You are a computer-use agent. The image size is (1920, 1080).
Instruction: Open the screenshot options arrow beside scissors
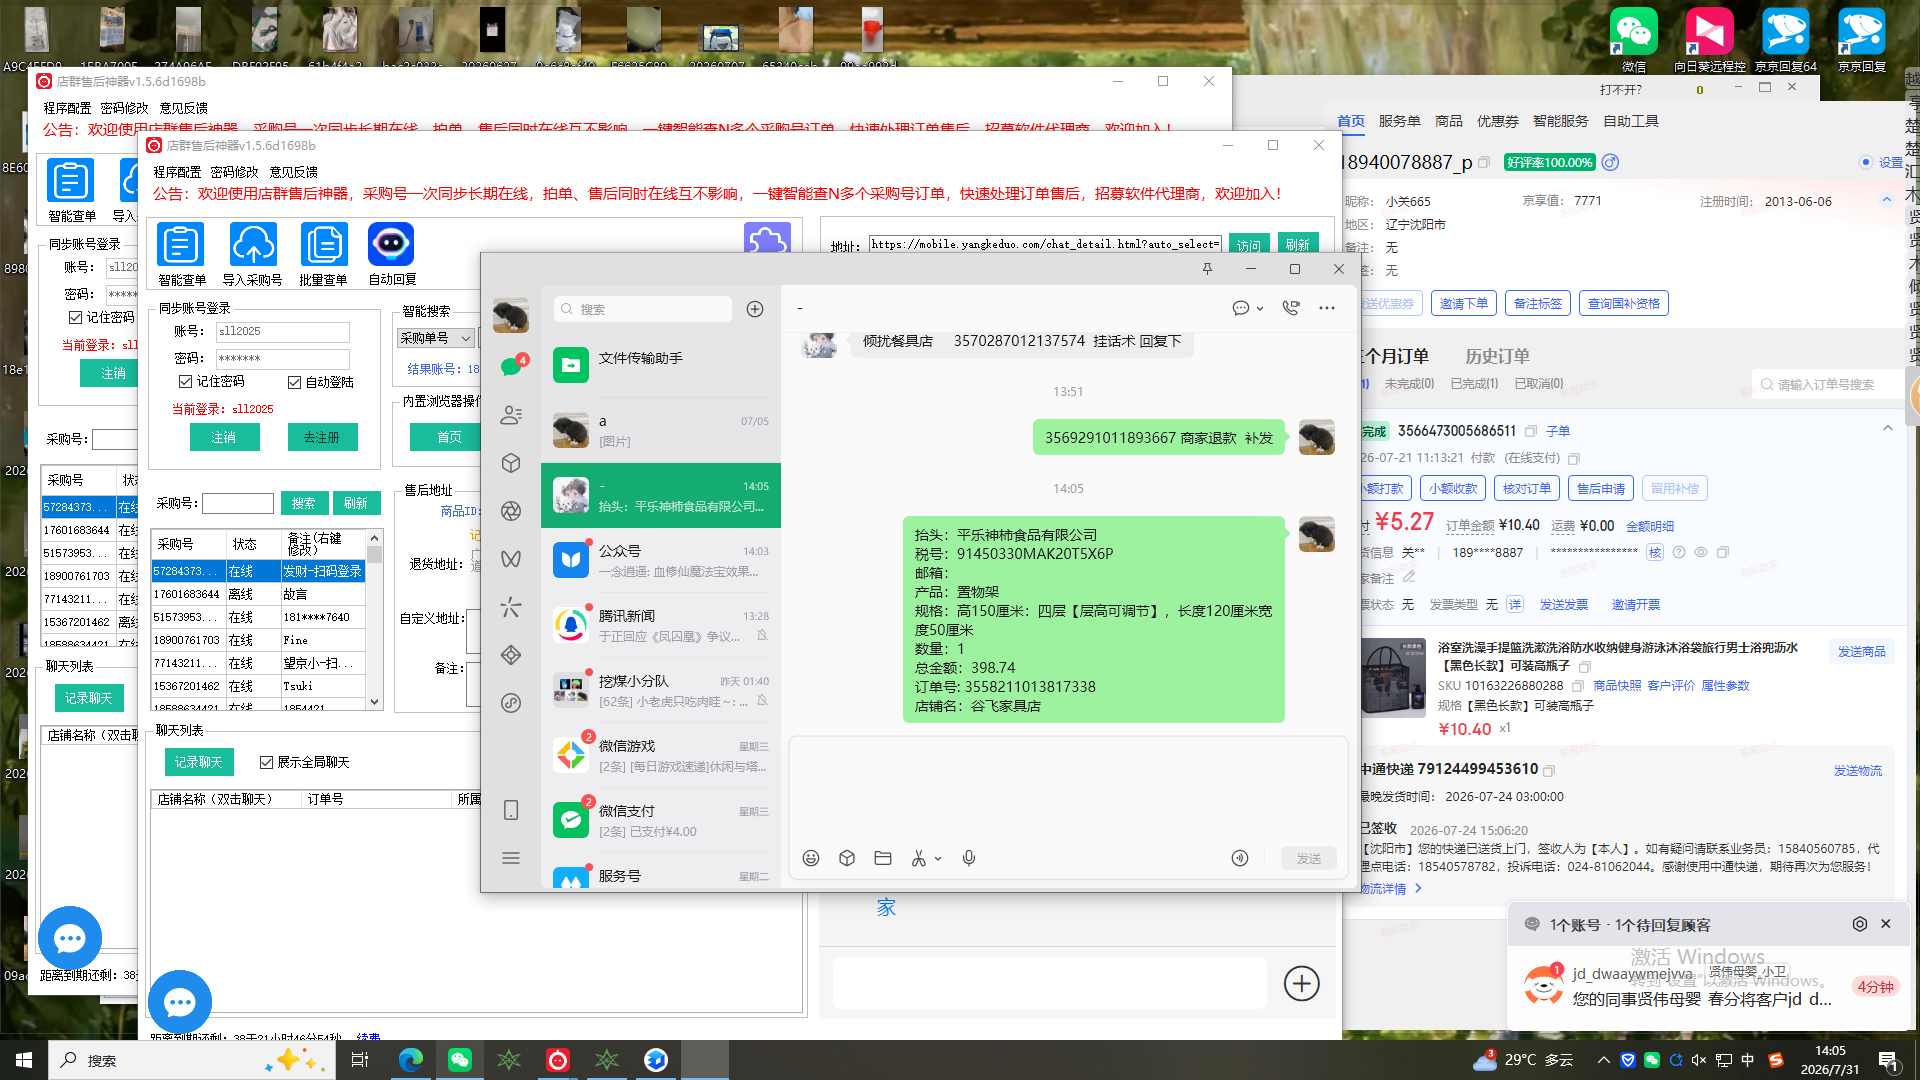point(938,858)
